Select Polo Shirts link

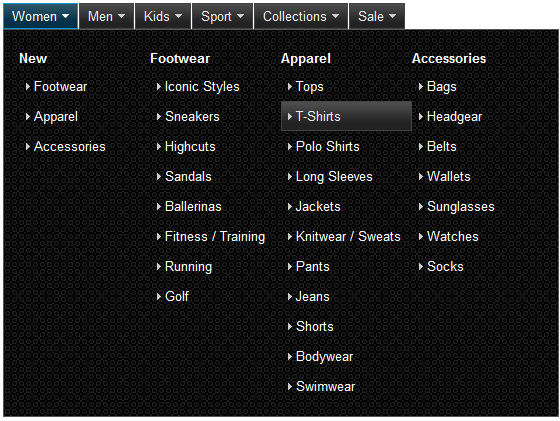click(328, 146)
